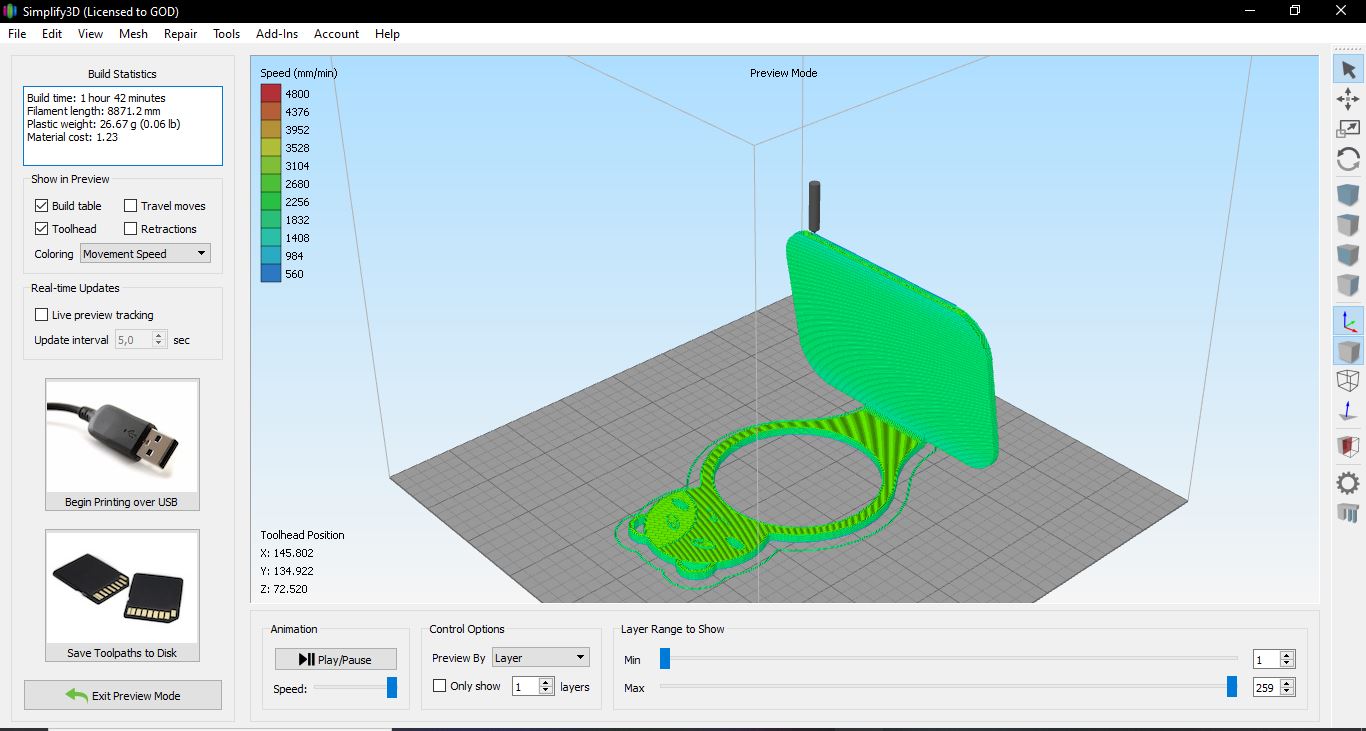Open the customize supports tool
1366x731 pixels.
(x=1348, y=513)
